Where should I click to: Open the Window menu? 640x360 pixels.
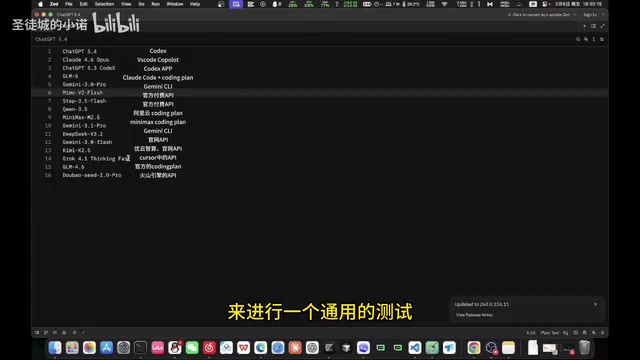coord(175,4)
